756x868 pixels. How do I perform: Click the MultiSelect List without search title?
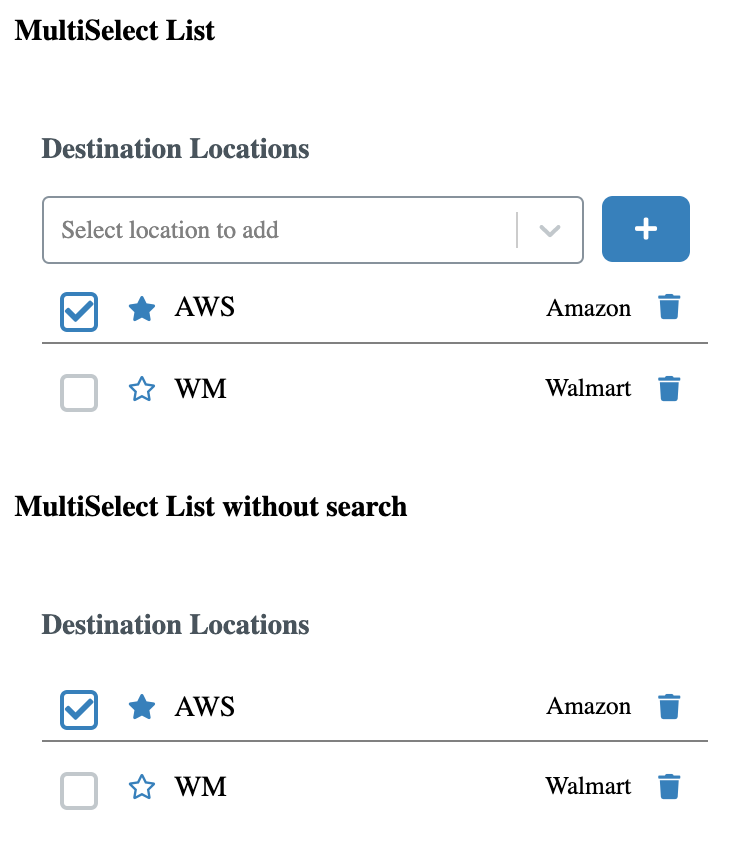[210, 507]
